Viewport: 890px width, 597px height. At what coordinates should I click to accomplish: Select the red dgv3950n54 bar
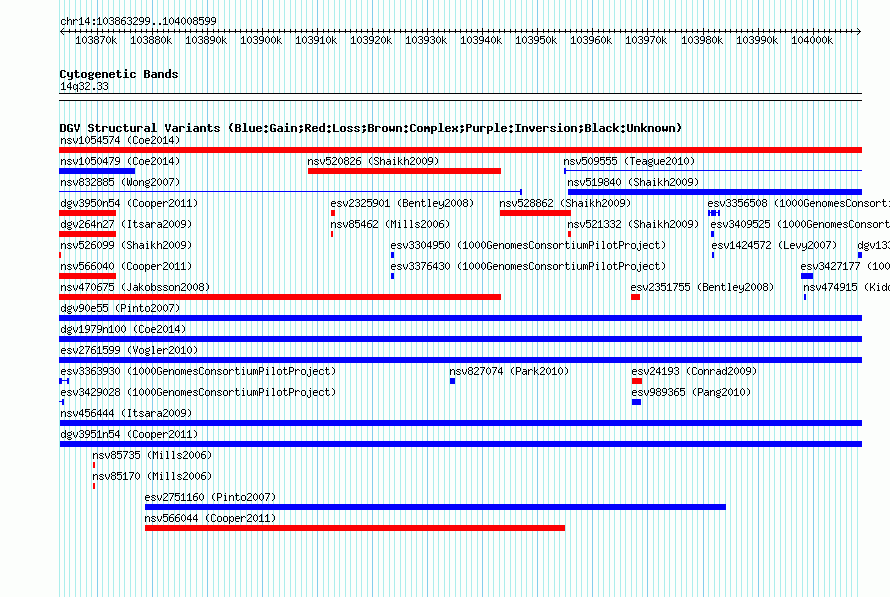click(x=87, y=213)
